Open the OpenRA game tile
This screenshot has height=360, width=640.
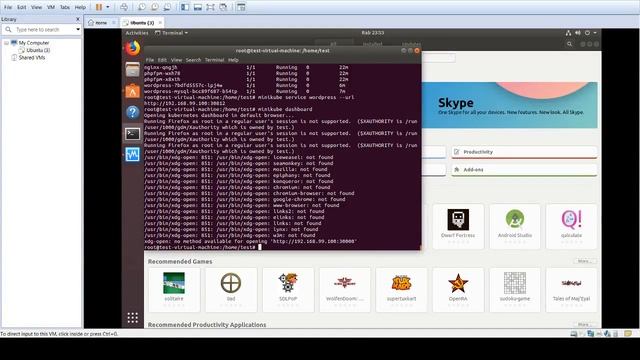[458, 290]
